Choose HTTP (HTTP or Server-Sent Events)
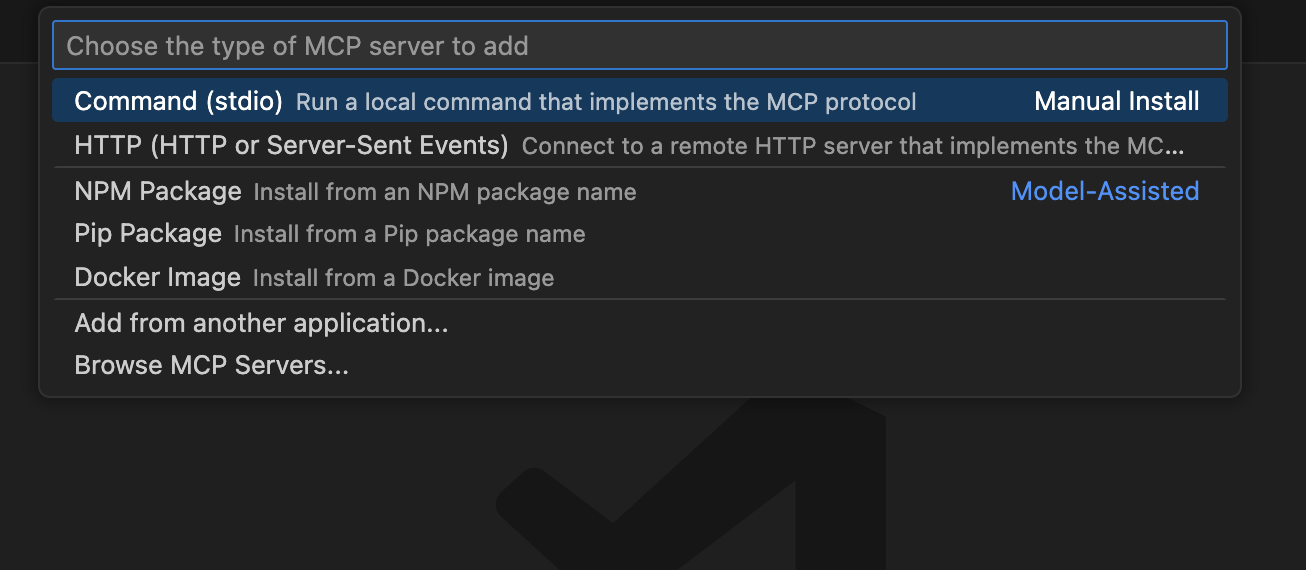1306x570 pixels. point(291,145)
